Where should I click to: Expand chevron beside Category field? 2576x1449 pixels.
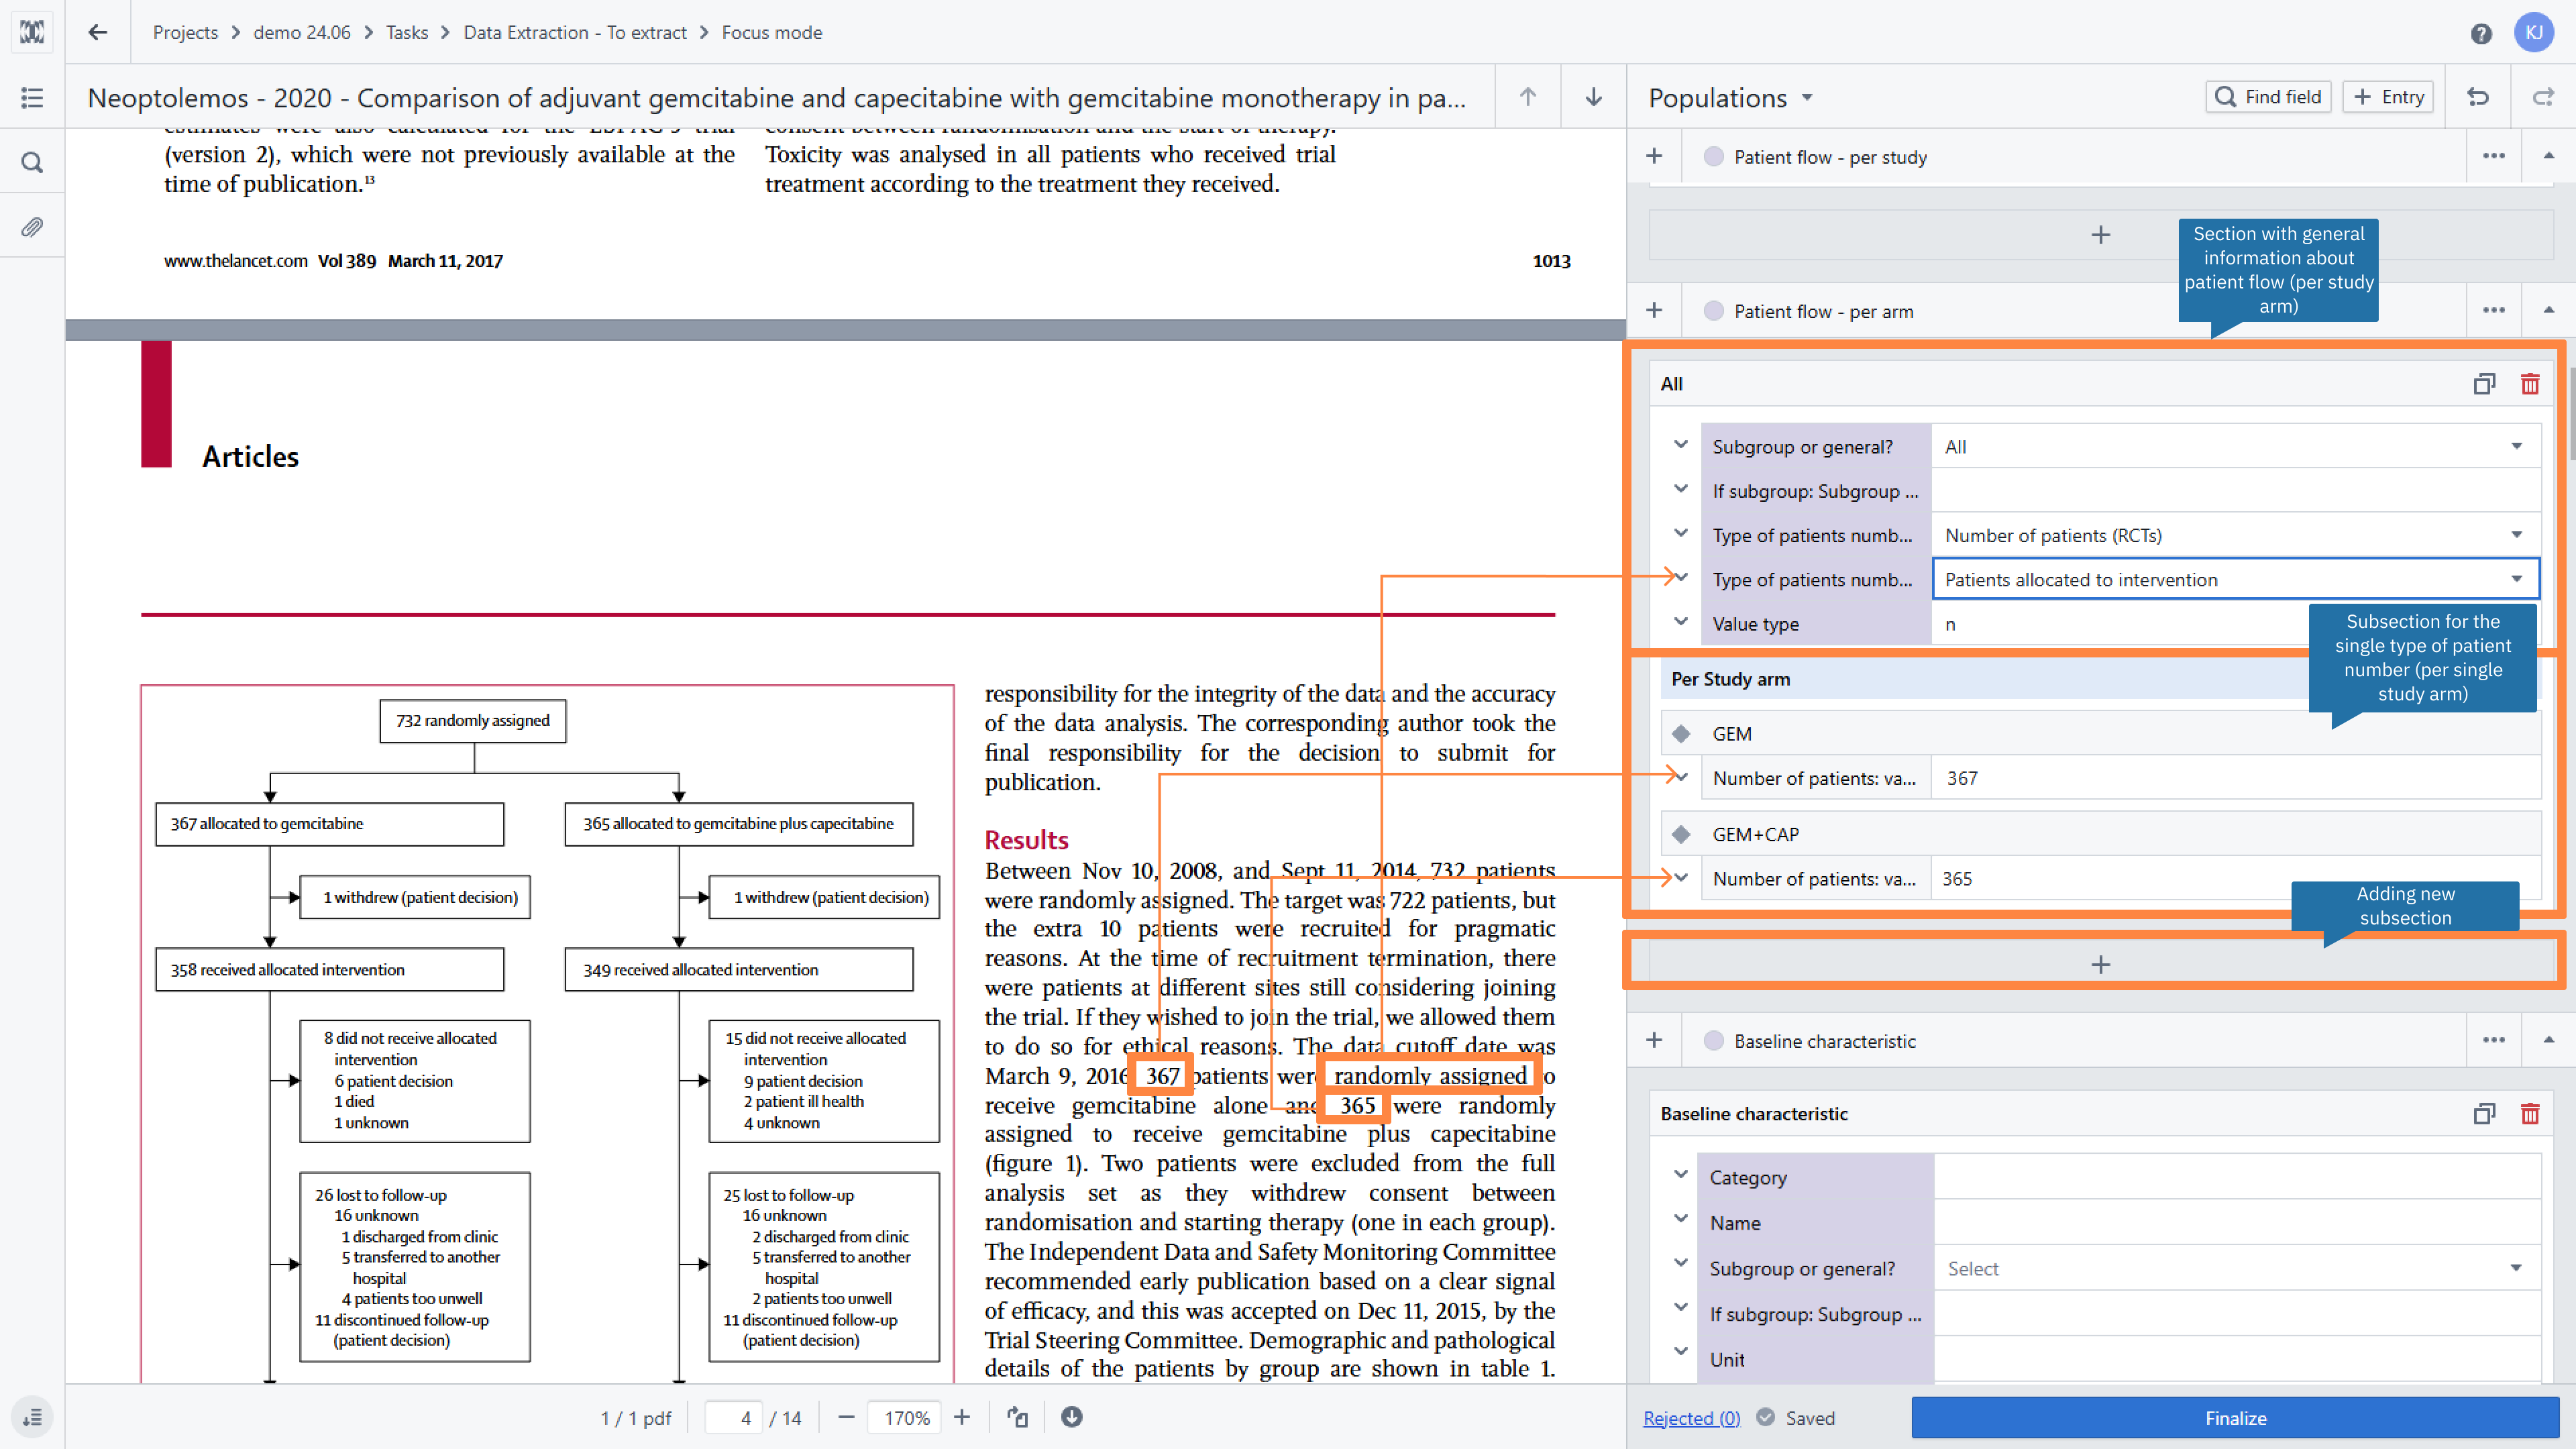coord(1680,1175)
